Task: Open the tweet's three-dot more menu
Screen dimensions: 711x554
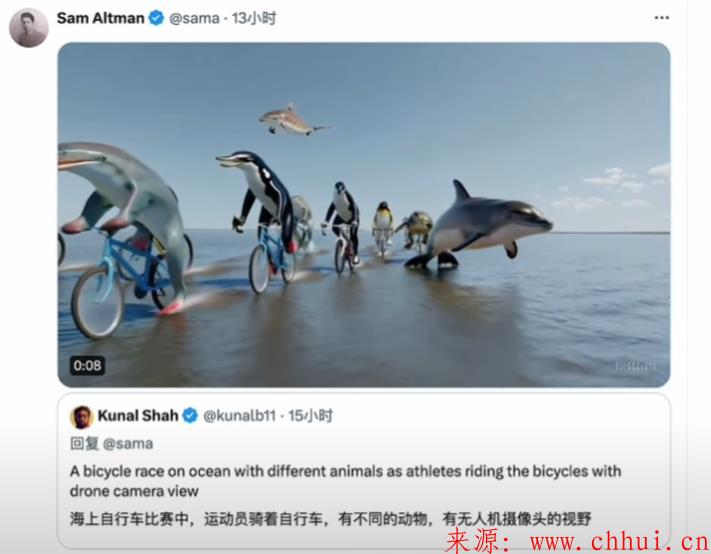Action: pos(662,18)
